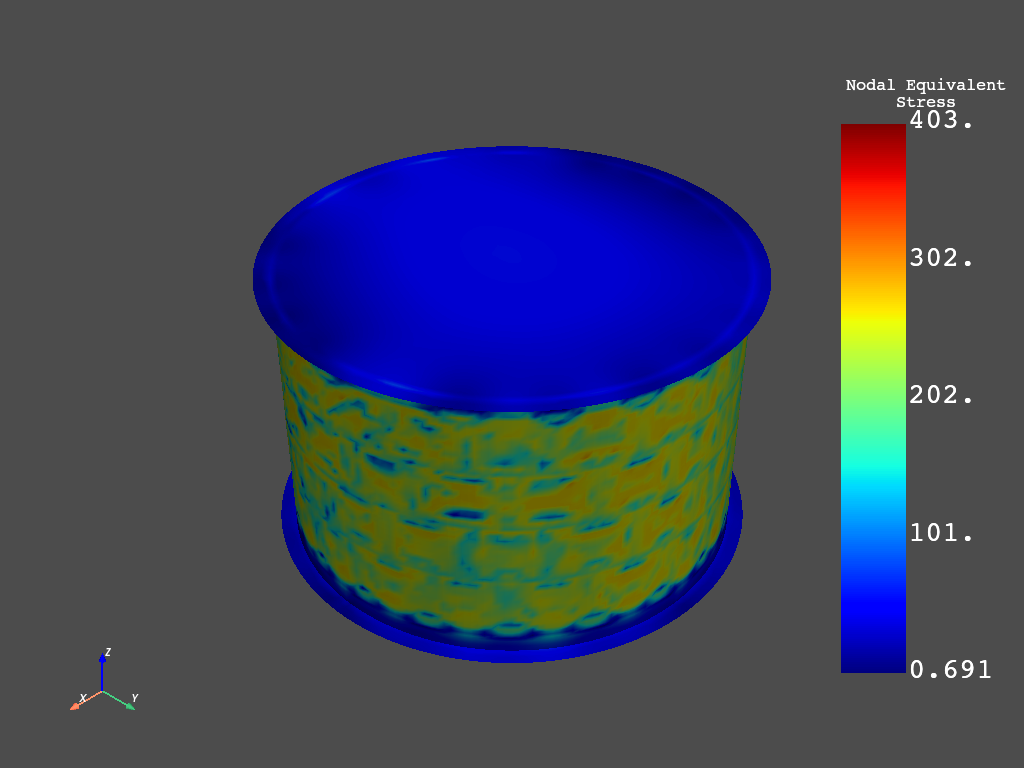Click the Nodal Equivalent Stress title

tap(925, 93)
